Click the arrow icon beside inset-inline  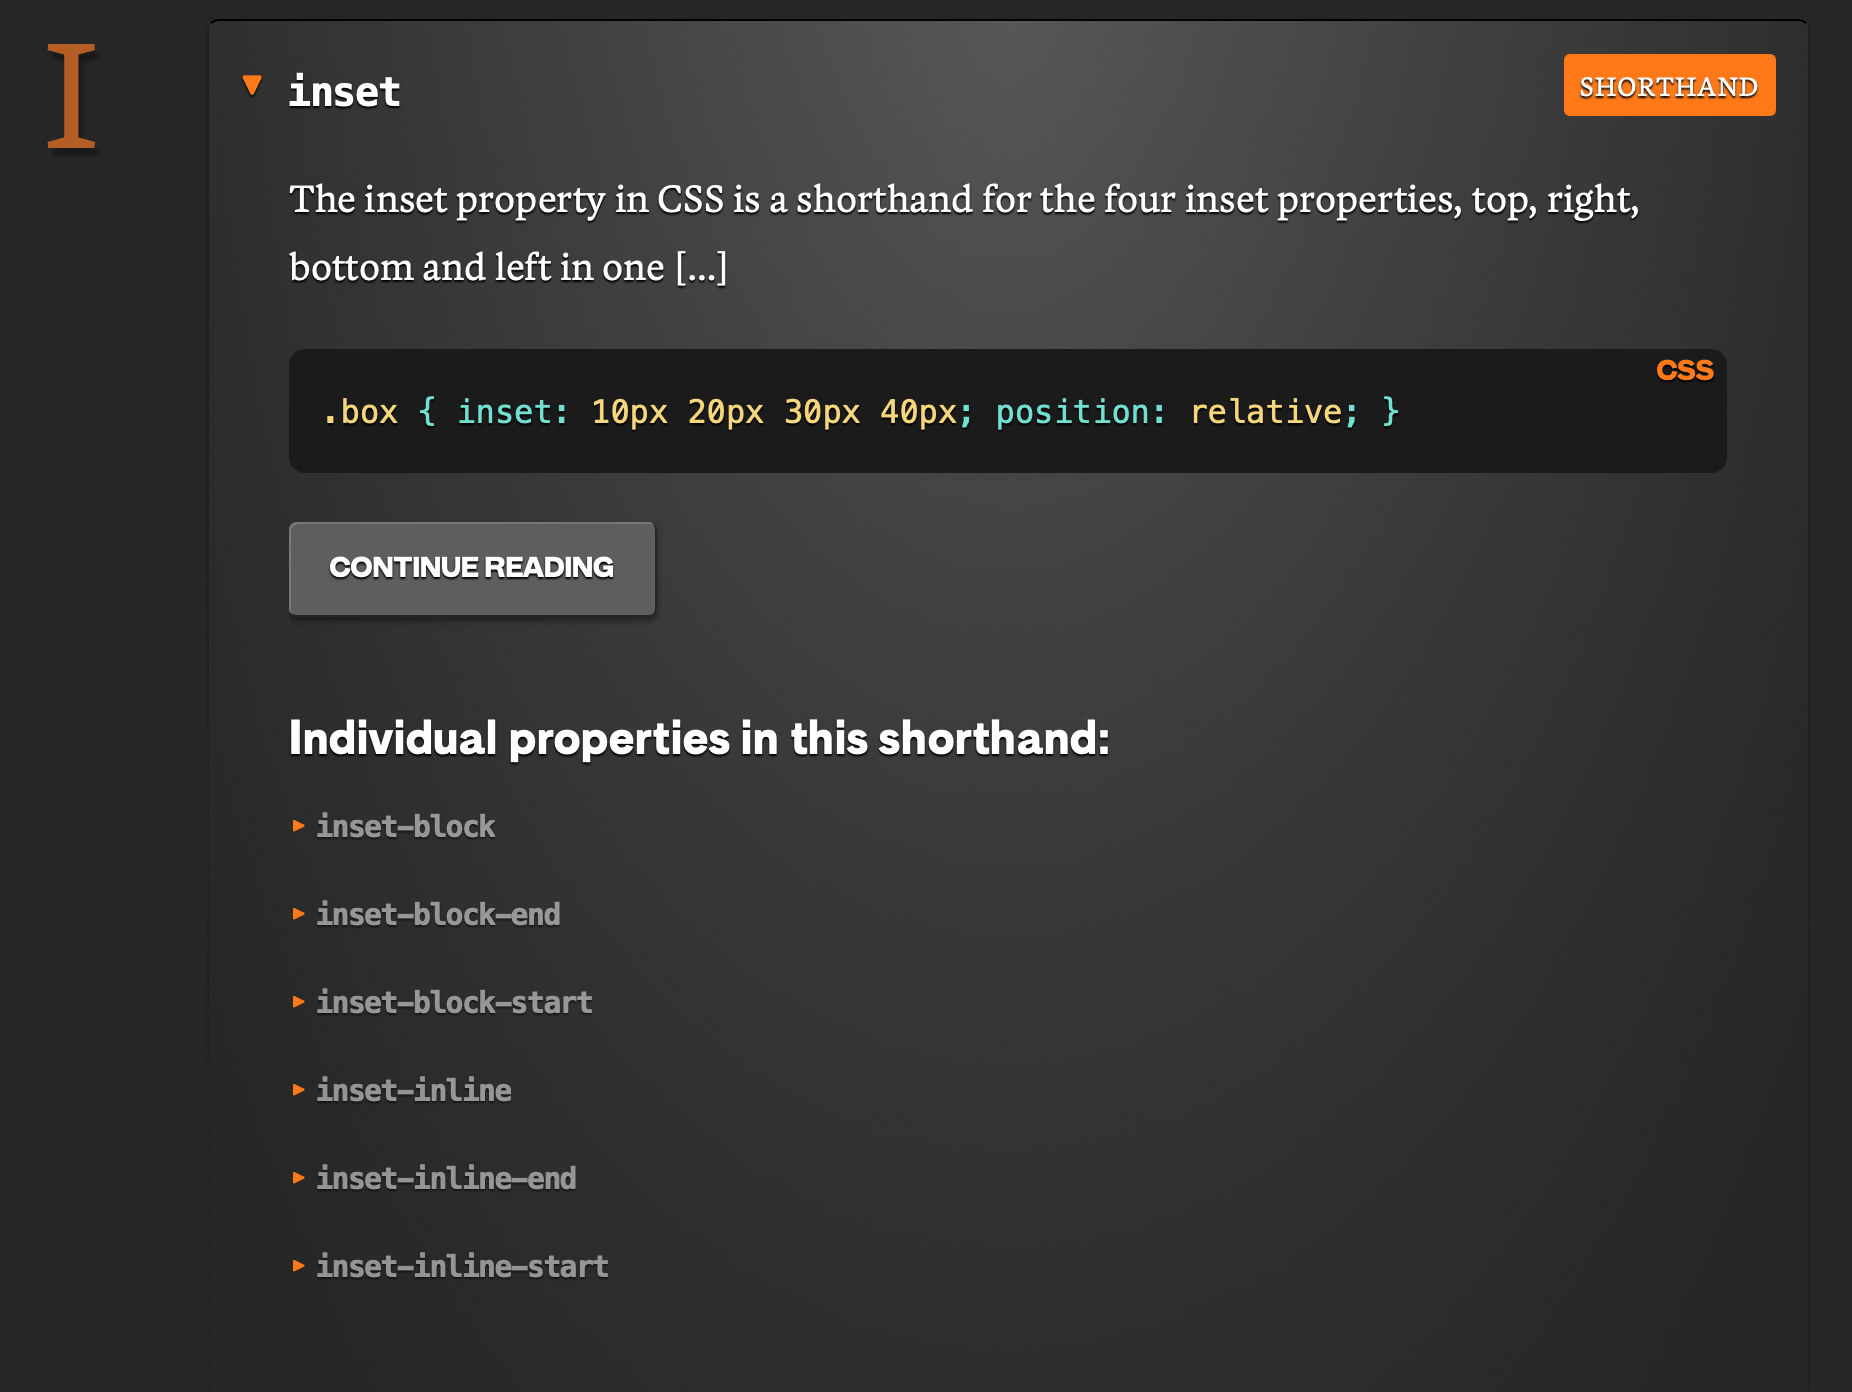(298, 1090)
